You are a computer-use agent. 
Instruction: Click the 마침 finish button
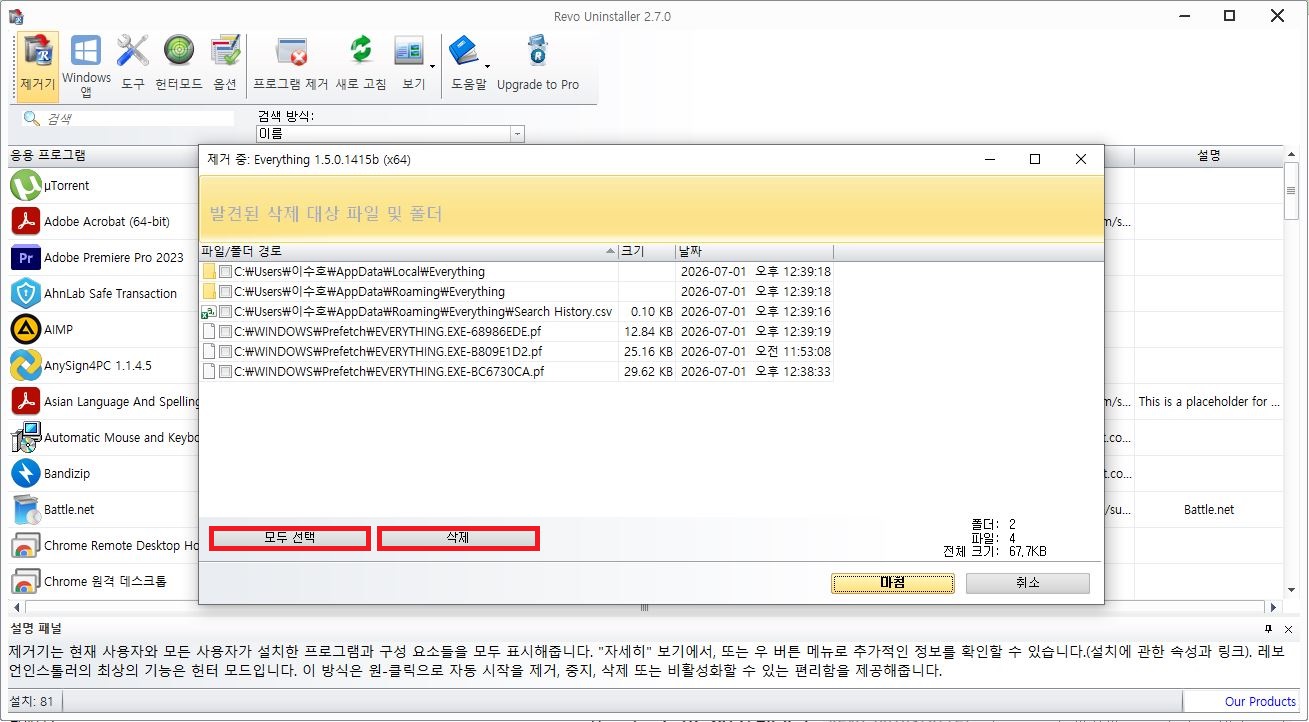(892, 583)
